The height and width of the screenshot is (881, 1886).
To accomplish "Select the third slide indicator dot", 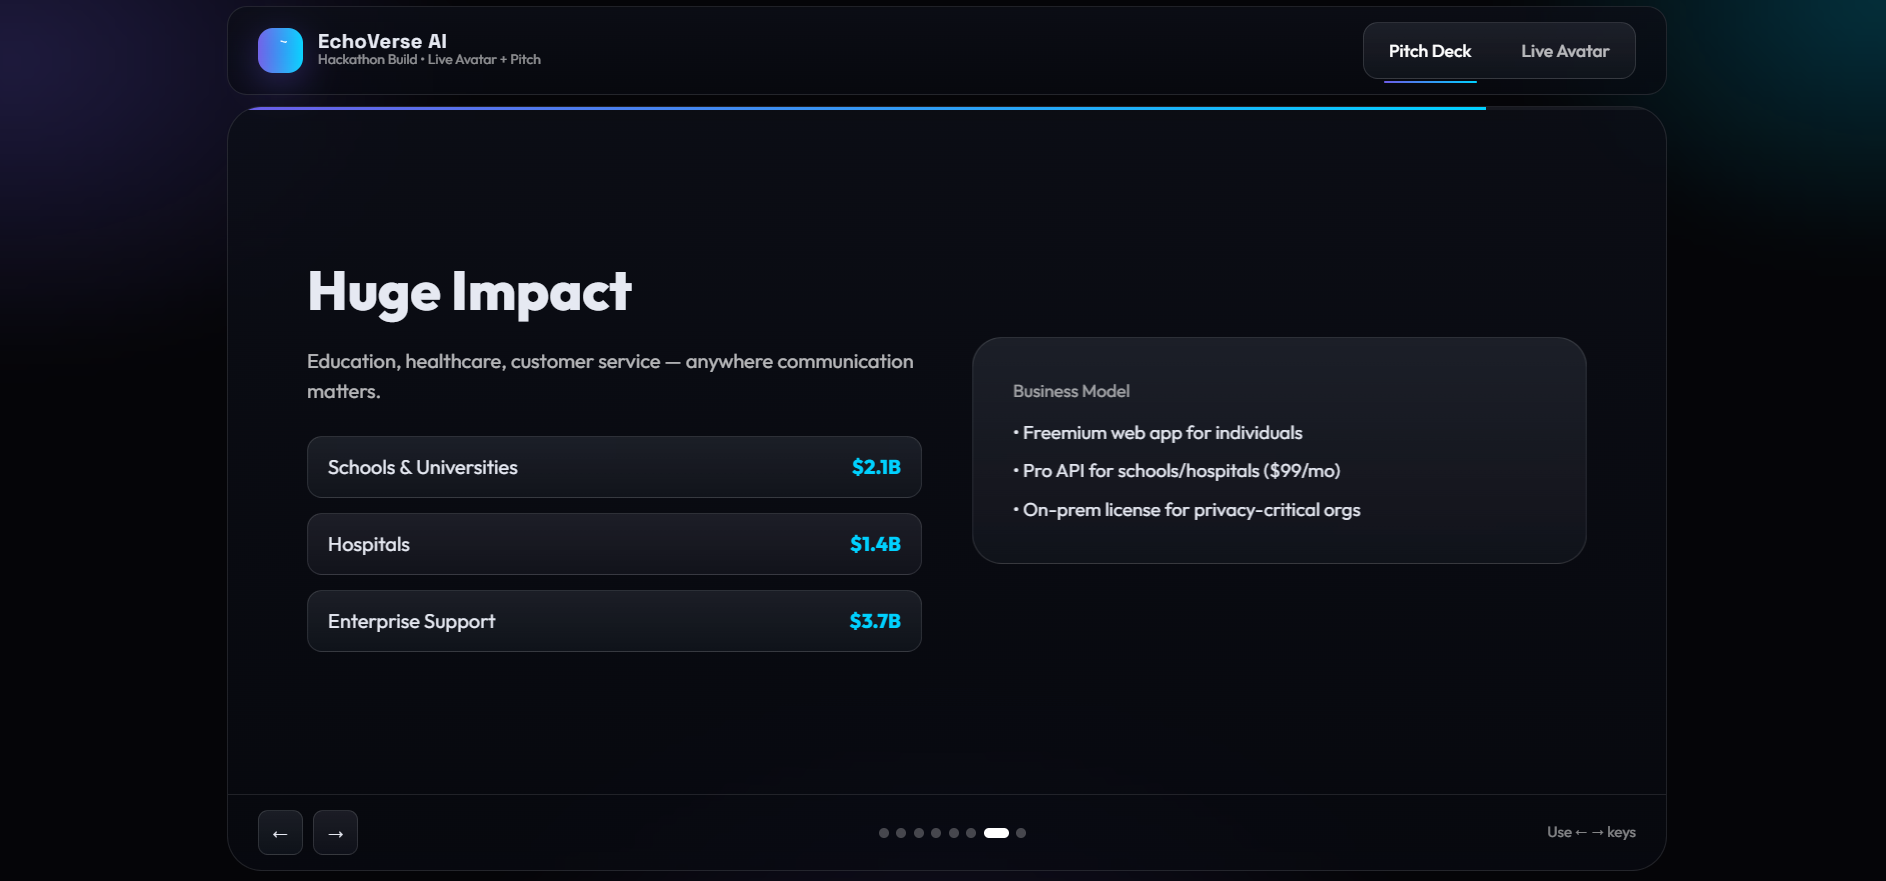I will click(x=919, y=832).
